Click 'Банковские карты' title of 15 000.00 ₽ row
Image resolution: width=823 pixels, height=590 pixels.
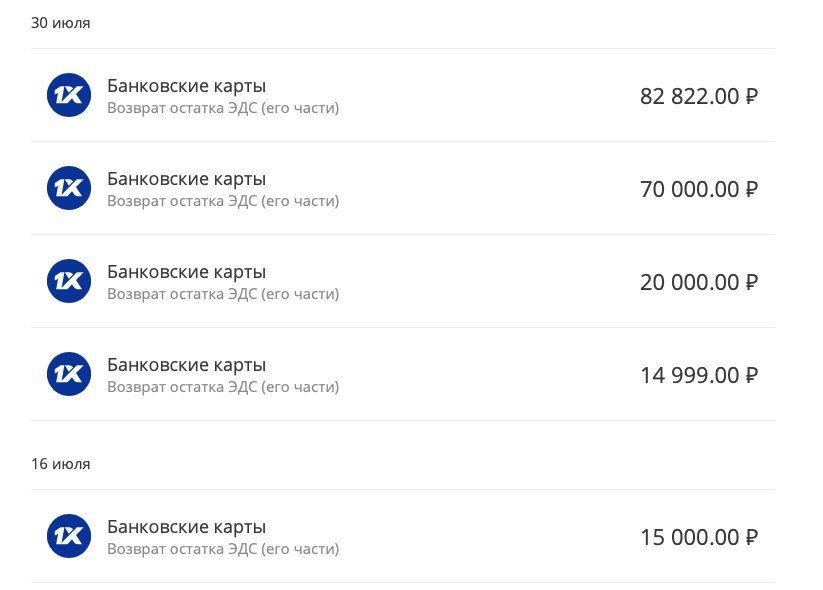coord(186,526)
